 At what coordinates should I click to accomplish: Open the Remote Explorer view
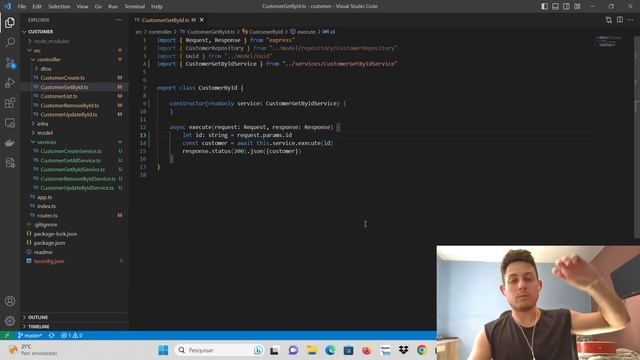click(10, 122)
